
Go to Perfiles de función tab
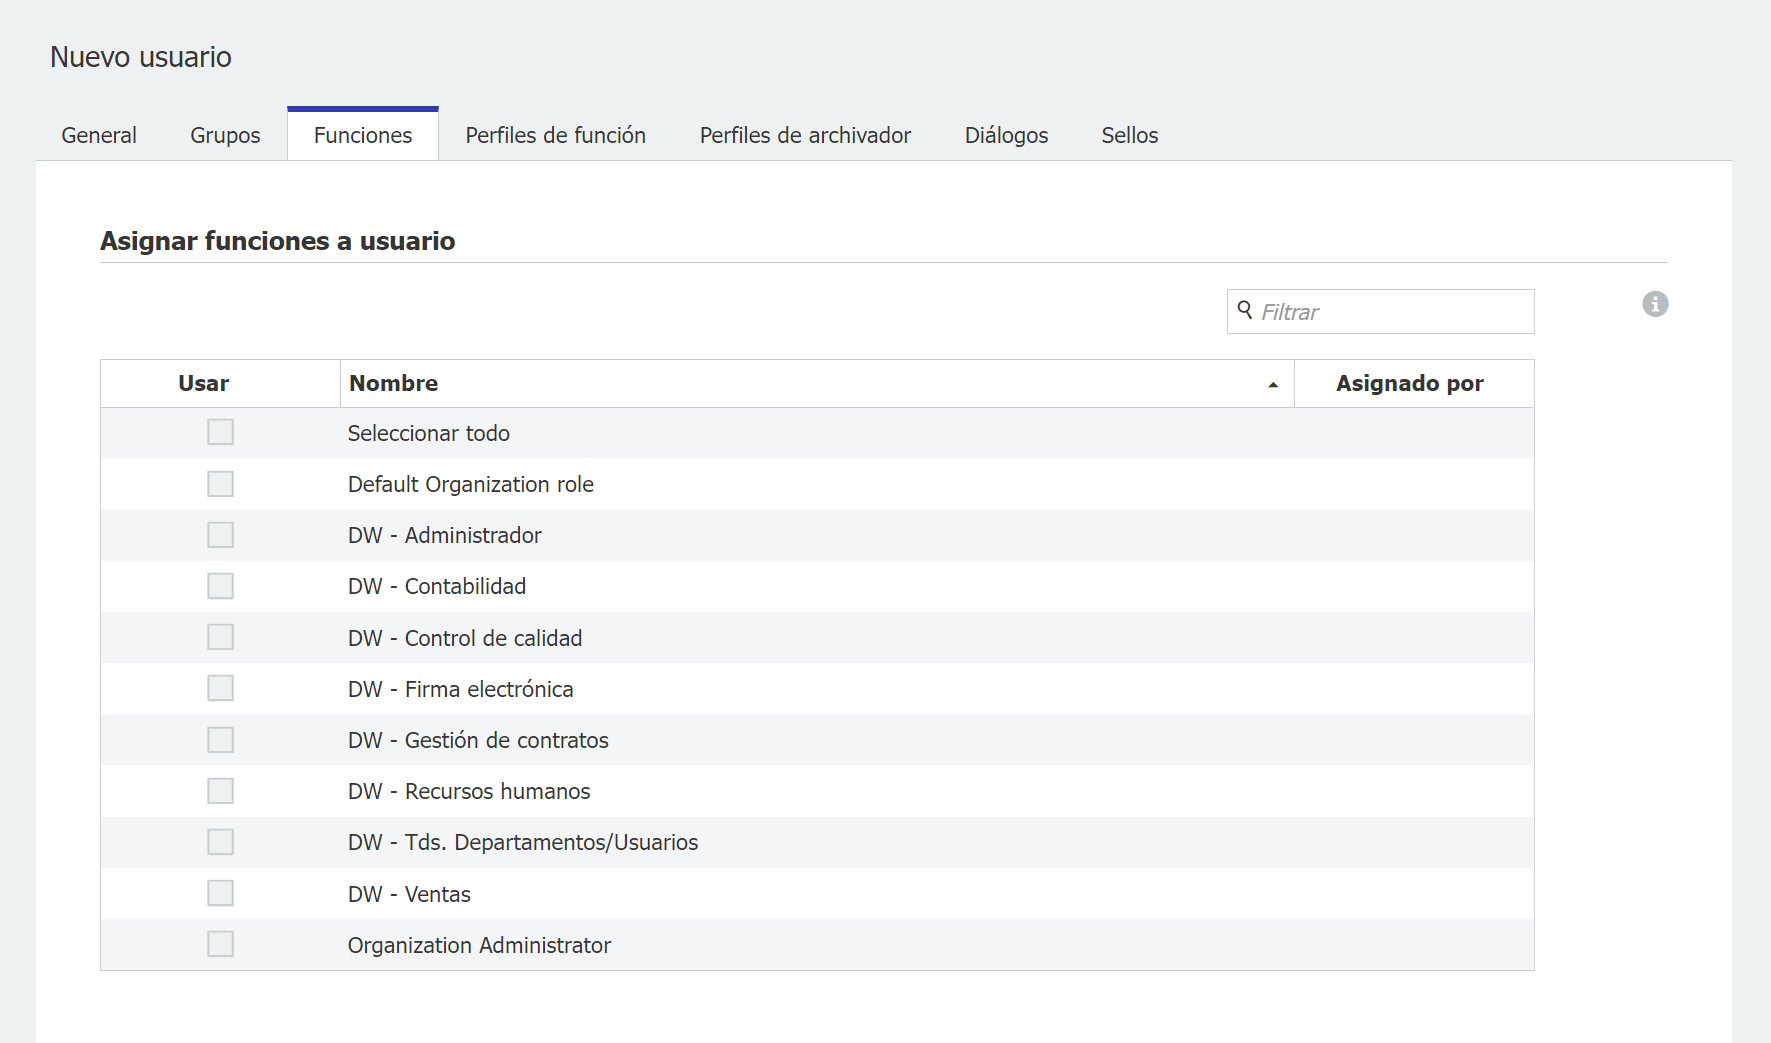click(x=555, y=135)
